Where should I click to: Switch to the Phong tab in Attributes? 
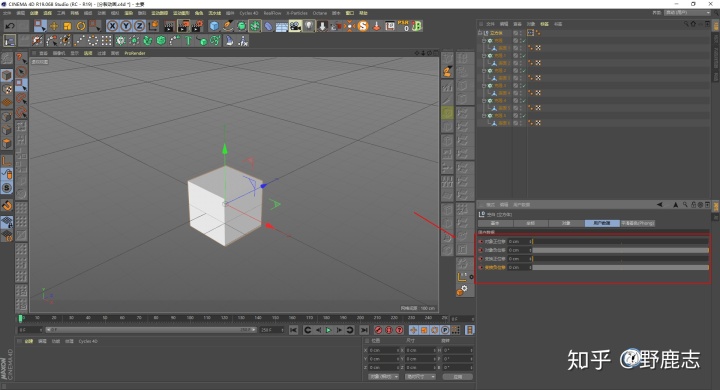click(637, 223)
